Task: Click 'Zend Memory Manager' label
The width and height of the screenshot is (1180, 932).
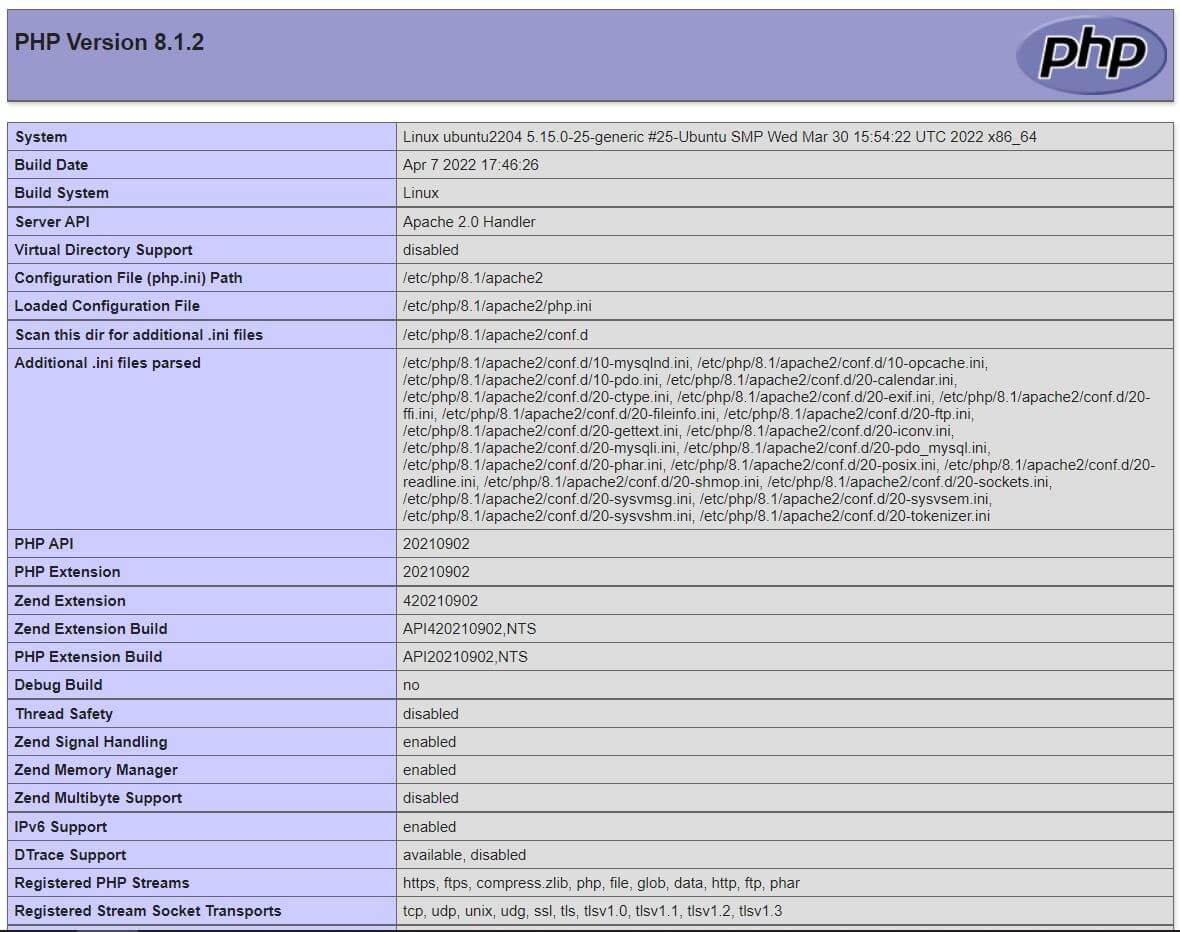Action: pyautogui.click(x=96, y=770)
